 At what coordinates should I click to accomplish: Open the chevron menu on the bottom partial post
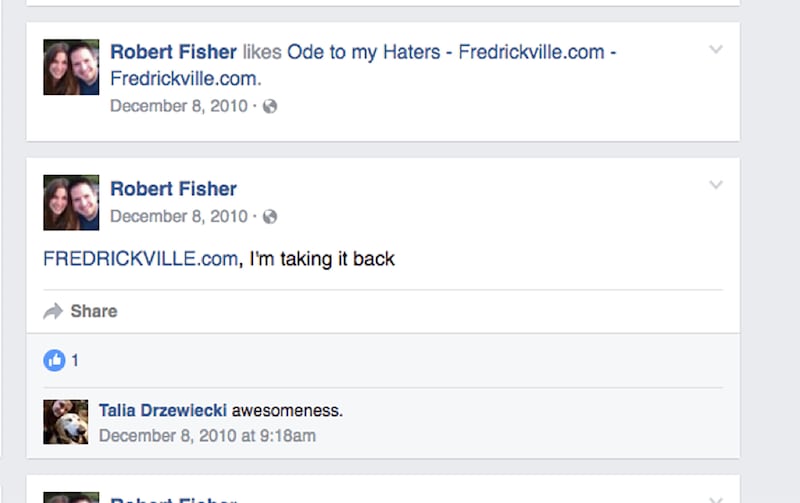(x=715, y=498)
